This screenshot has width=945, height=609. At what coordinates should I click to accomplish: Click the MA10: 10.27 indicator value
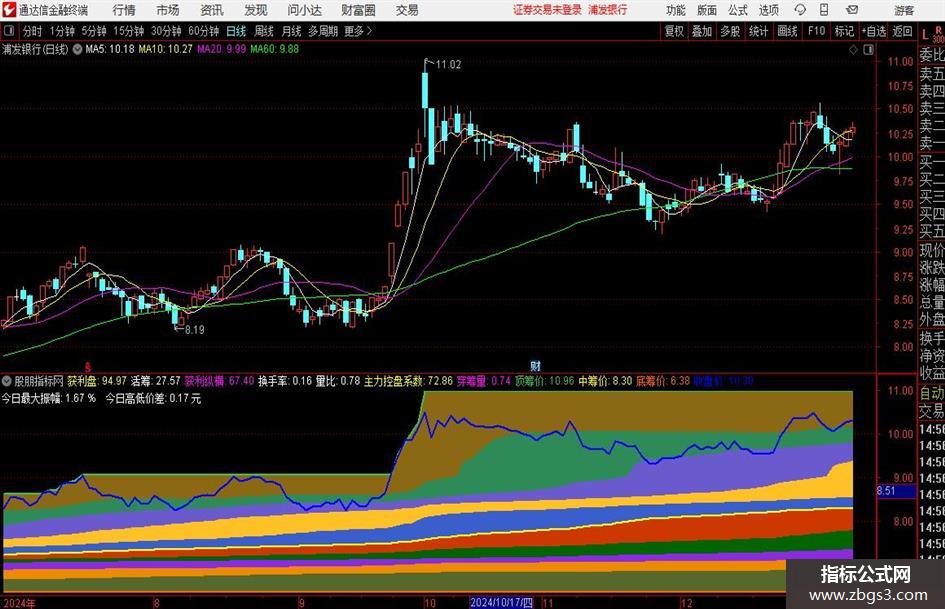pos(165,49)
